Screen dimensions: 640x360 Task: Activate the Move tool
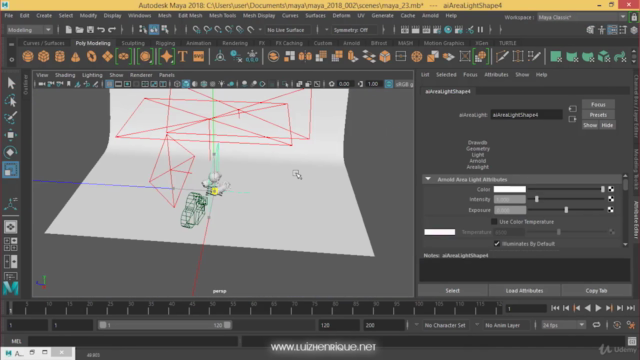[11, 135]
